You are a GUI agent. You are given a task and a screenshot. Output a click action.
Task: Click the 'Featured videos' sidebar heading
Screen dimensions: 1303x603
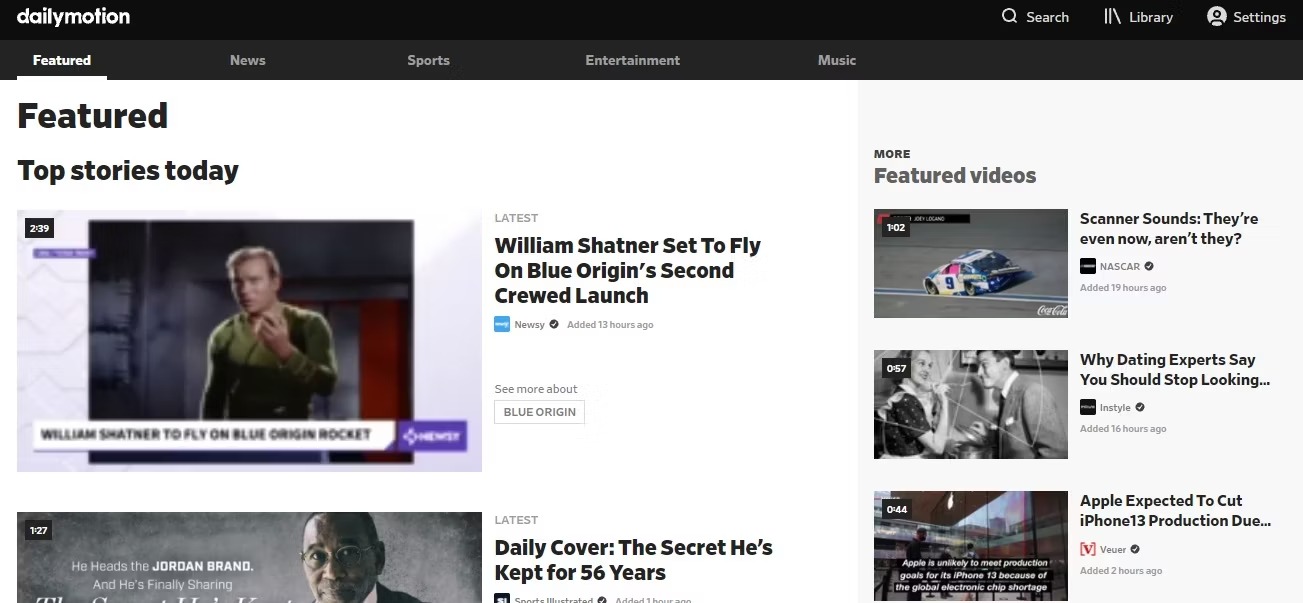coord(955,176)
